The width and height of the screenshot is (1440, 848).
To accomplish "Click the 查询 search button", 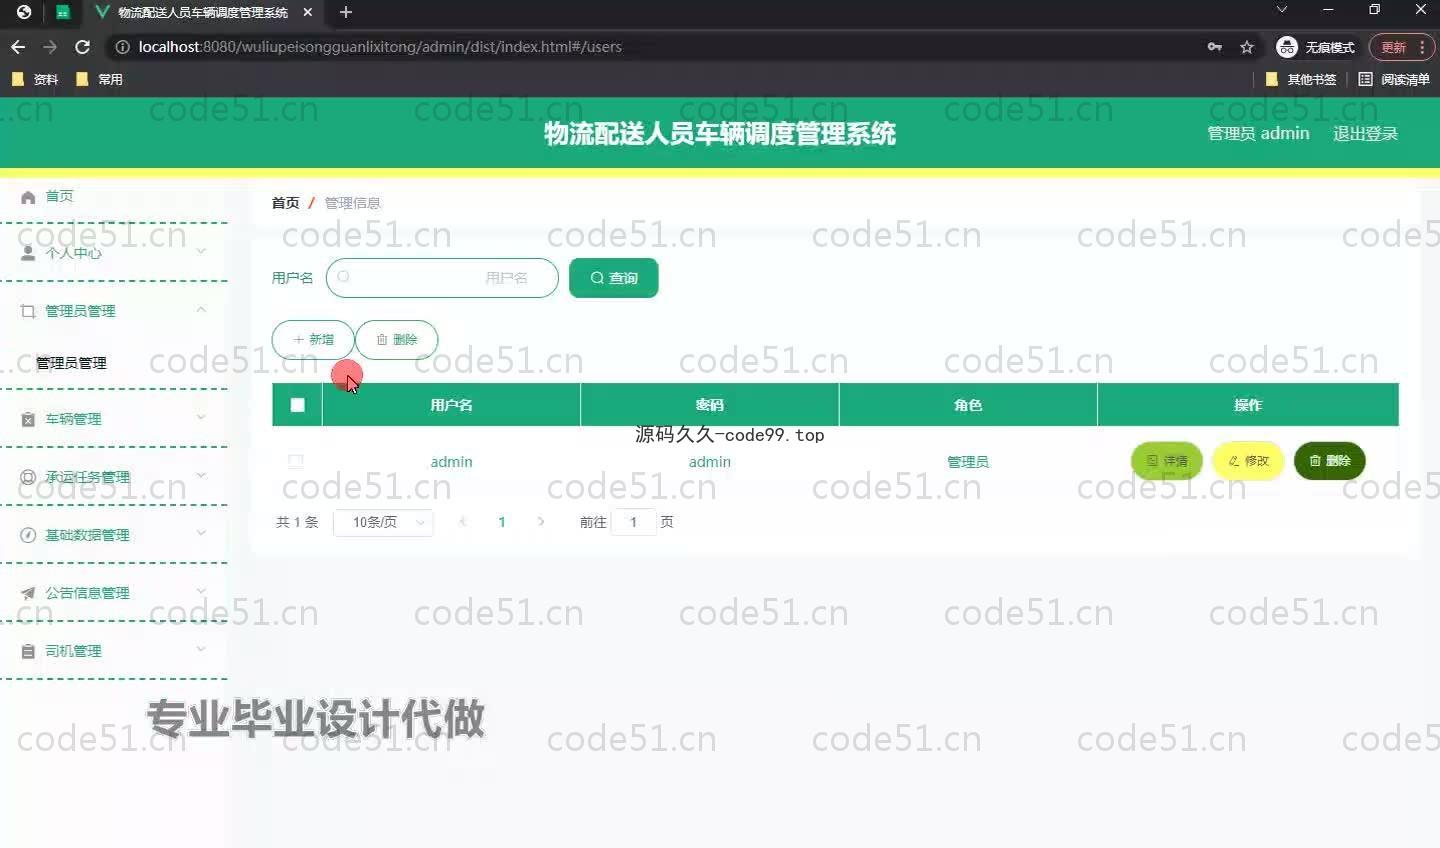I will pos(614,278).
